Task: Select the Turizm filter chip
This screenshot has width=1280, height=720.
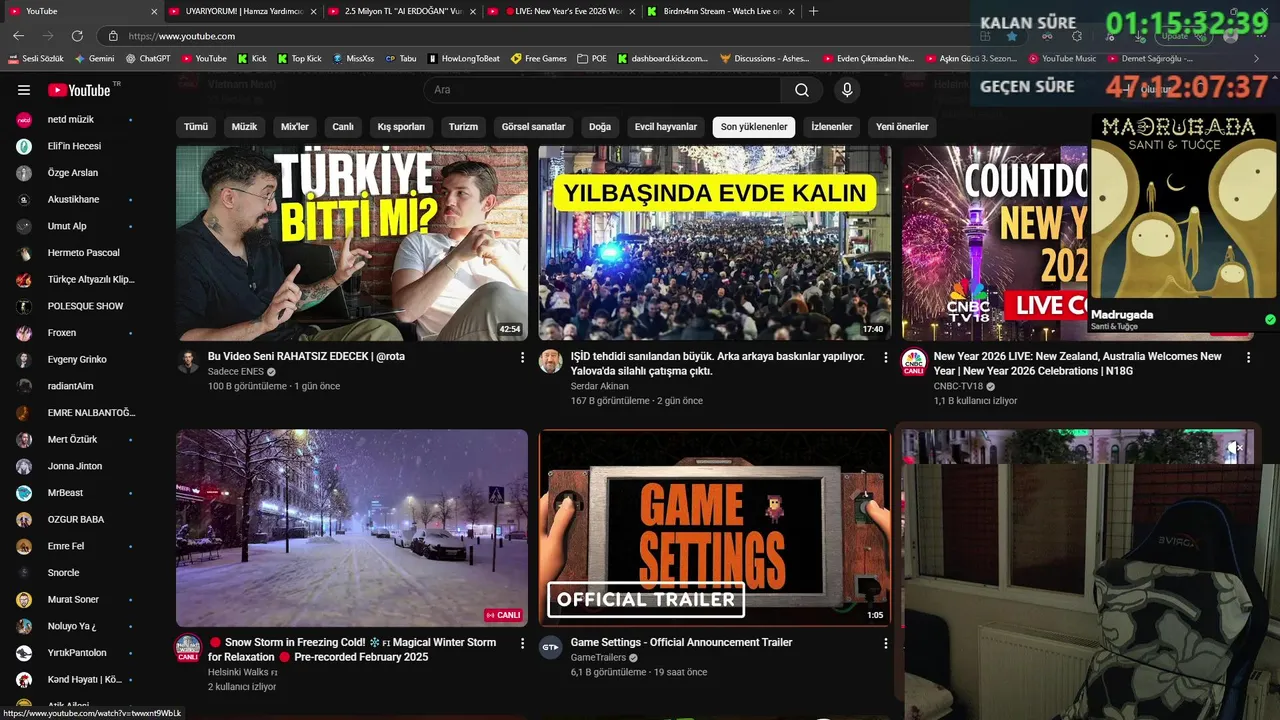Action: pos(463,127)
